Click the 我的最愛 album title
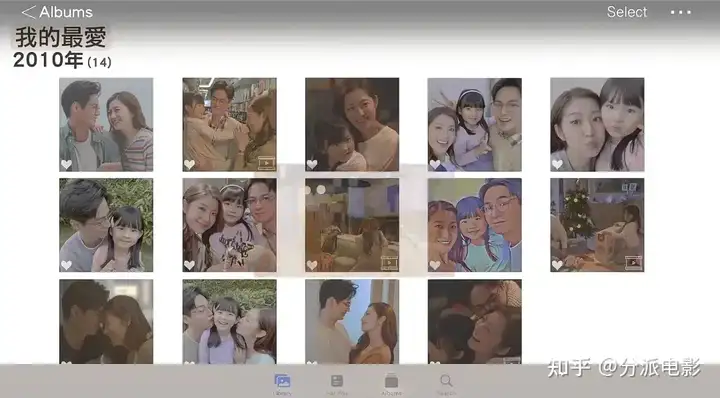Viewport: 720px width, 398px height. [61, 37]
